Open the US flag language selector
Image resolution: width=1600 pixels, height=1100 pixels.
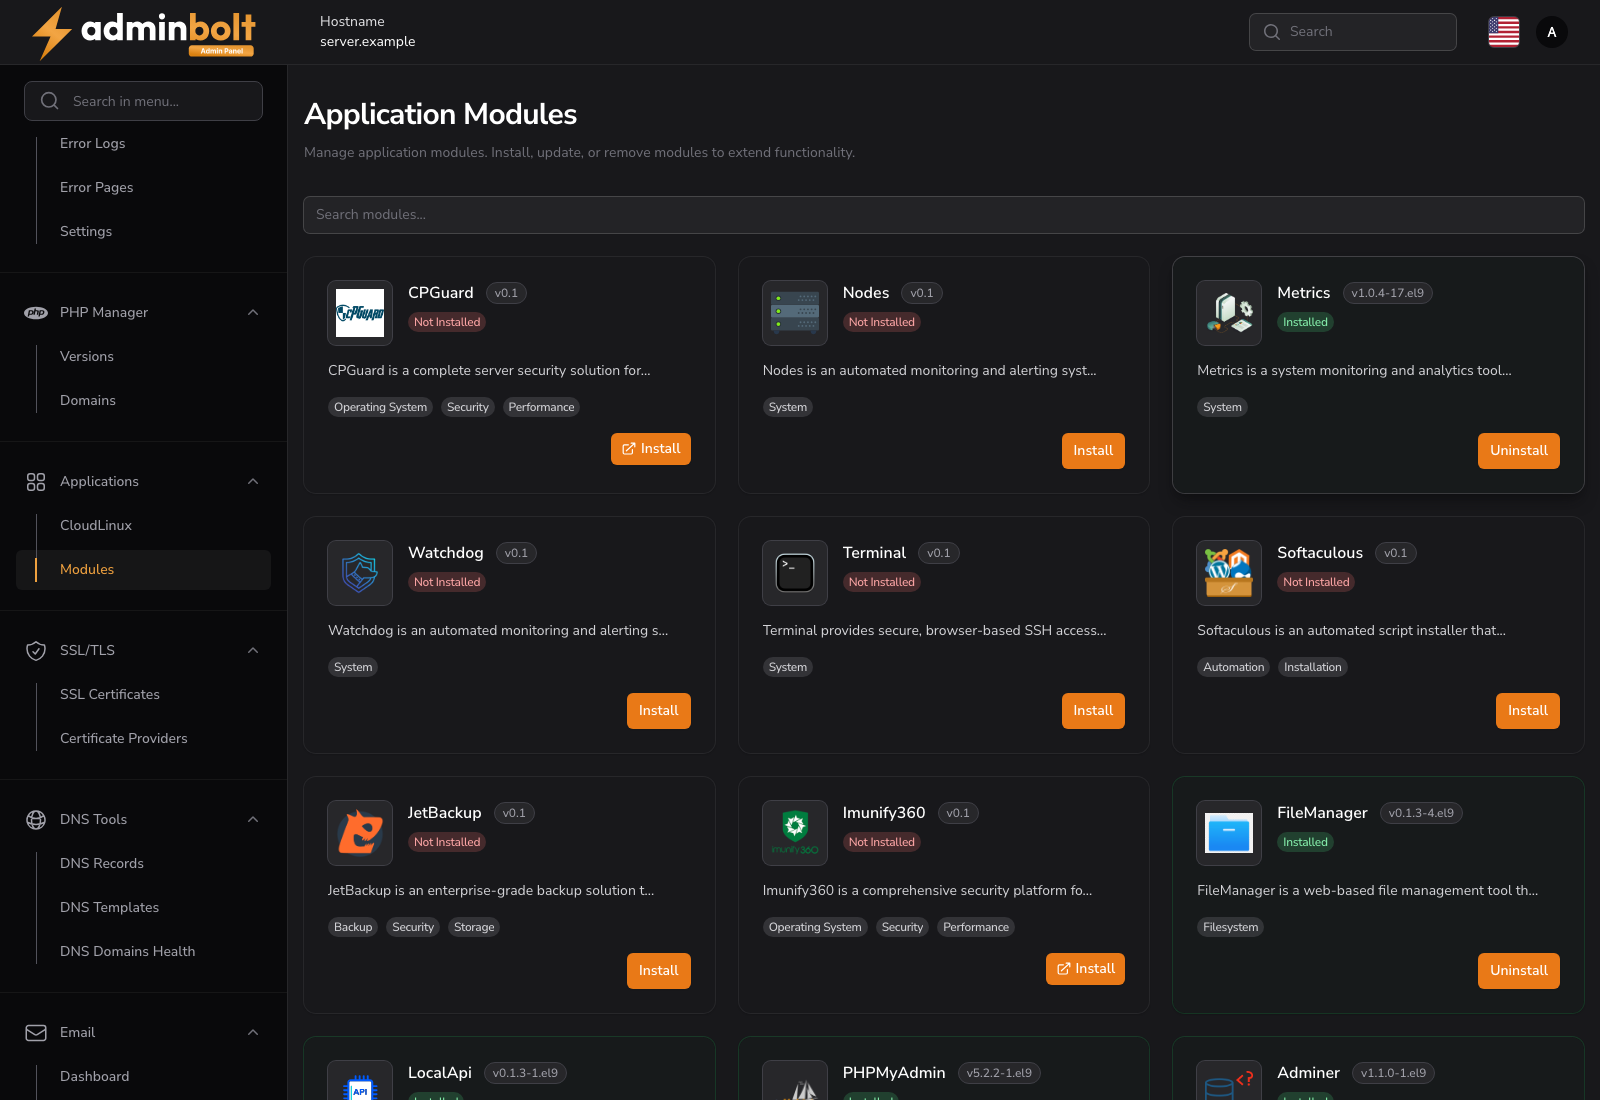[1504, 32]
